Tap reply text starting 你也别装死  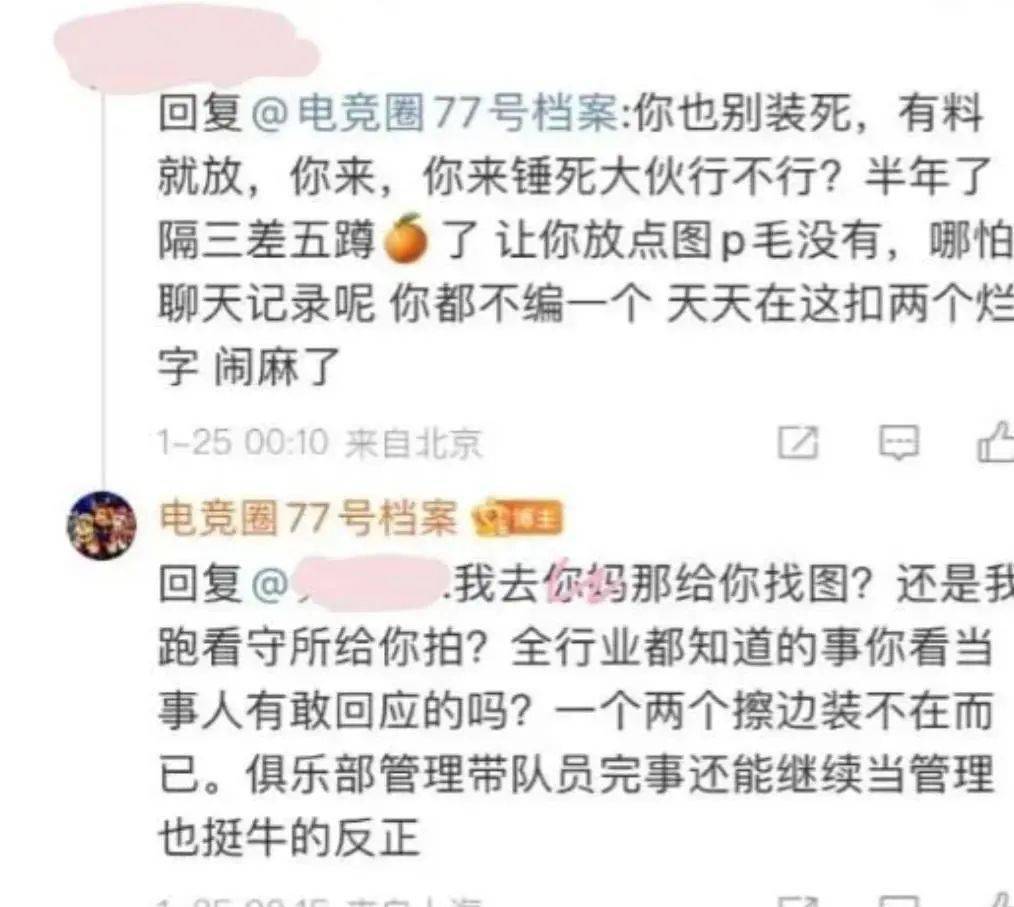click(x=585, y=240)
